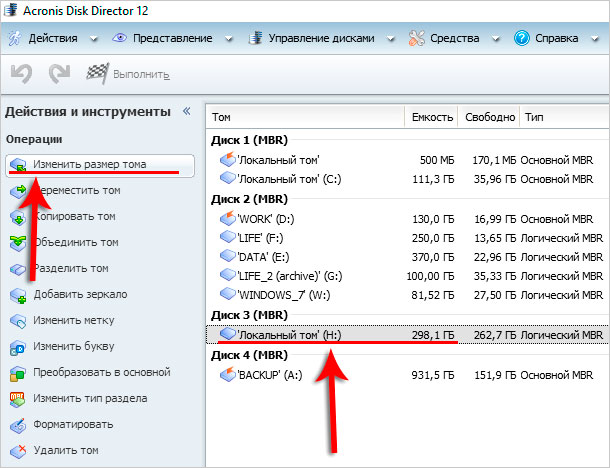Viewport: 610px width, 468px height.
Task: Choose Разделить том operation
Action: click(71, 269)
